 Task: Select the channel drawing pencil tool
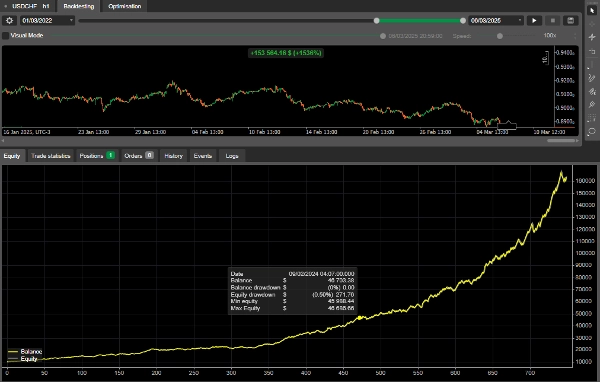(x=592, y=91)
